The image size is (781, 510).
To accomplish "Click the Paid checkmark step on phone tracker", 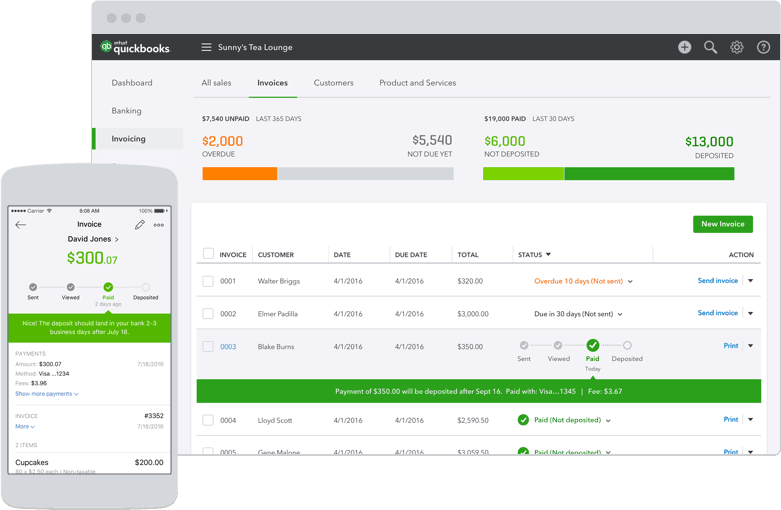I will [108, 287].
